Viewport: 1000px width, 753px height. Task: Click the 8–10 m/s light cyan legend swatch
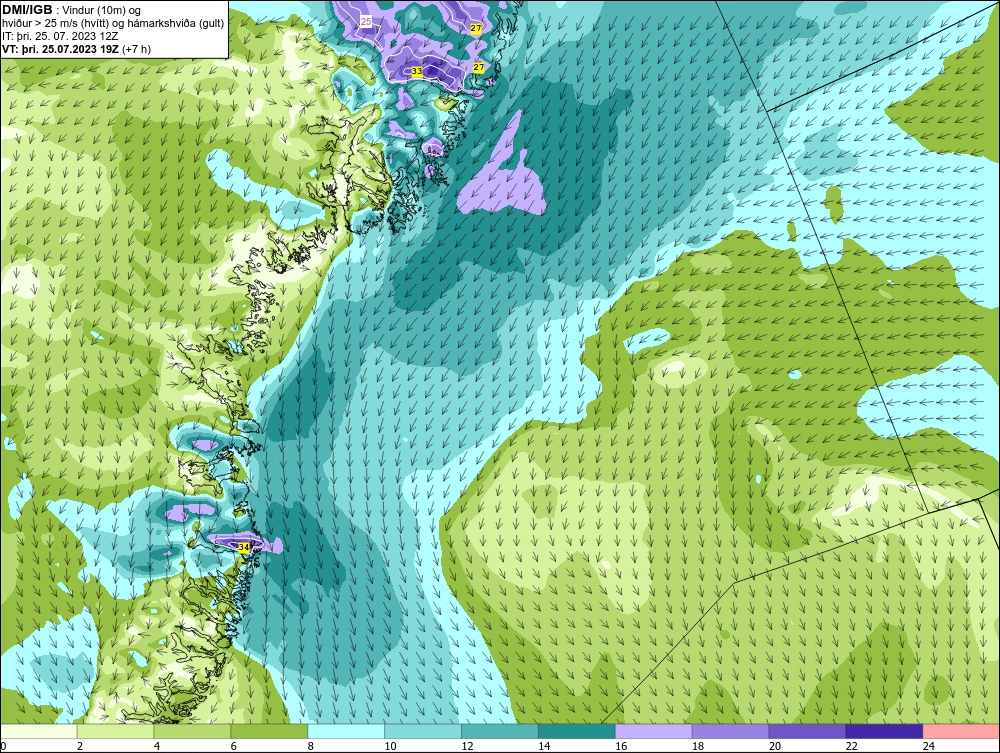(x=346, y=731)
